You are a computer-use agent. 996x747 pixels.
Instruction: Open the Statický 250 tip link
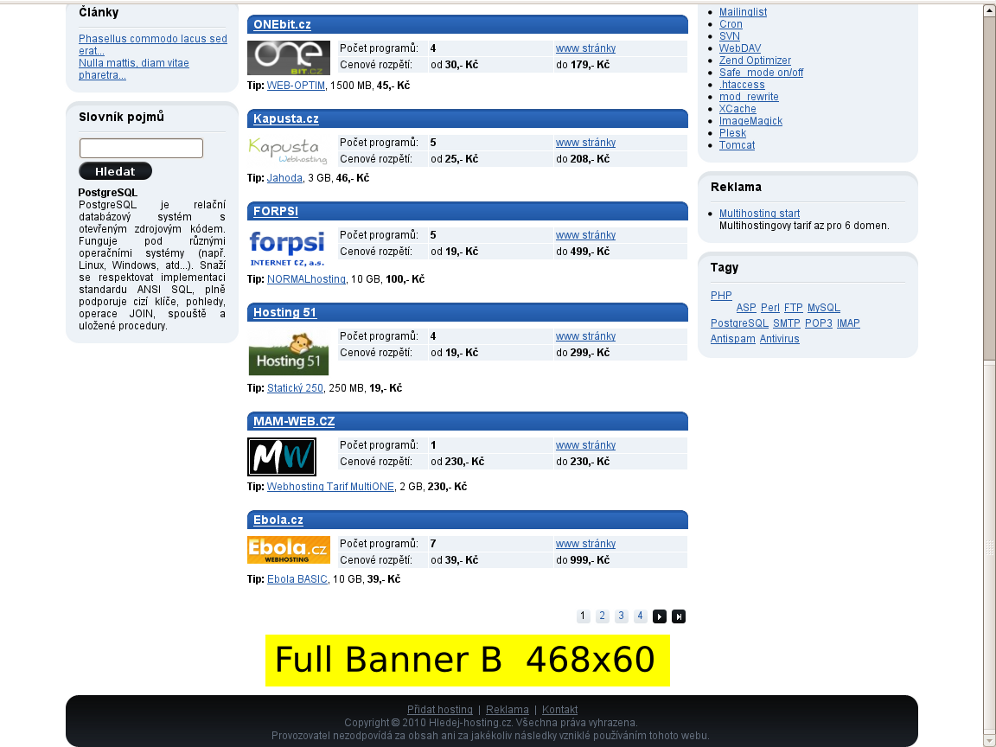pyautogui.click(x=295, y=388)
